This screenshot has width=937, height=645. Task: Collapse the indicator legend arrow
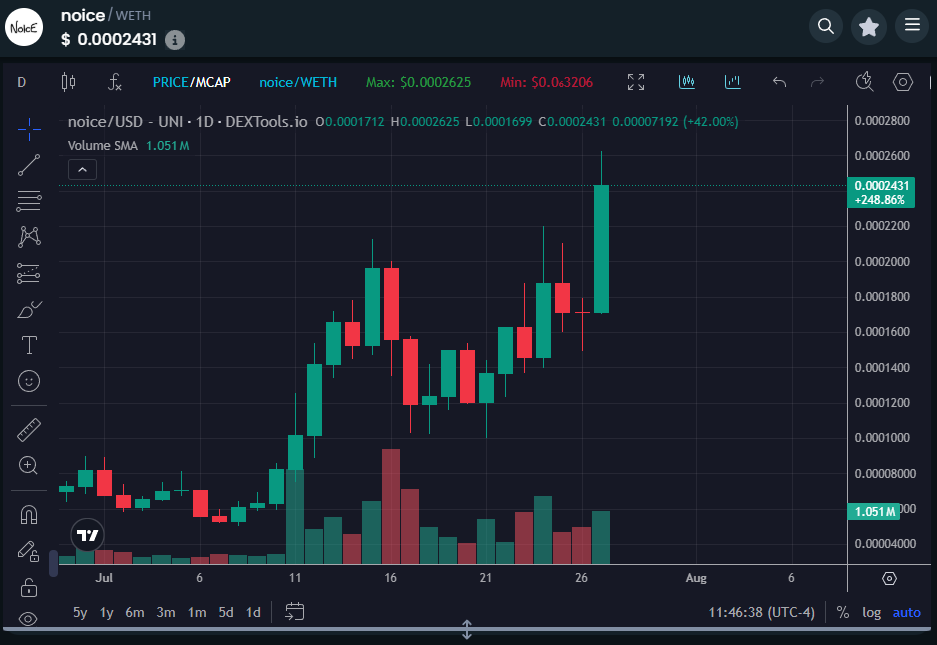click(82, 170)
